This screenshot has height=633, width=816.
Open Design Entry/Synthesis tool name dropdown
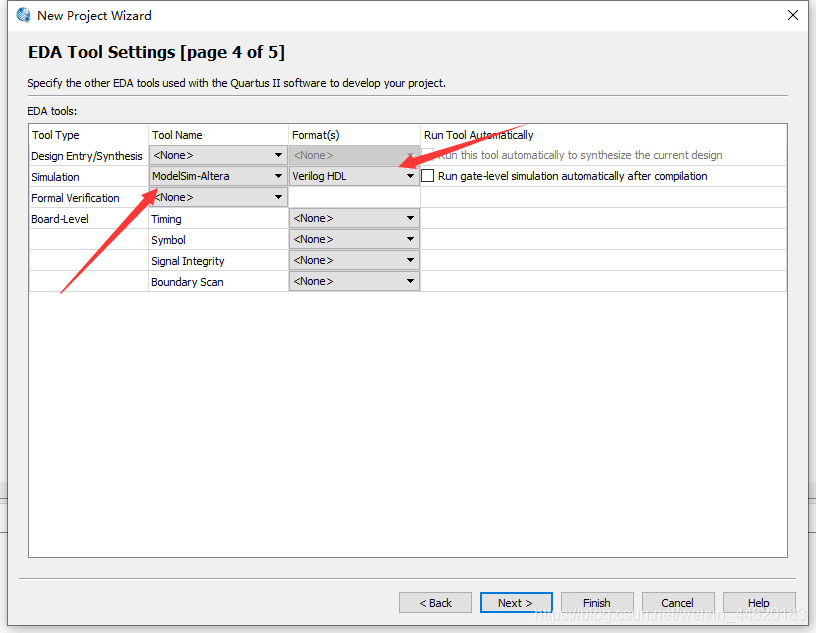click(x=218, y=155)
